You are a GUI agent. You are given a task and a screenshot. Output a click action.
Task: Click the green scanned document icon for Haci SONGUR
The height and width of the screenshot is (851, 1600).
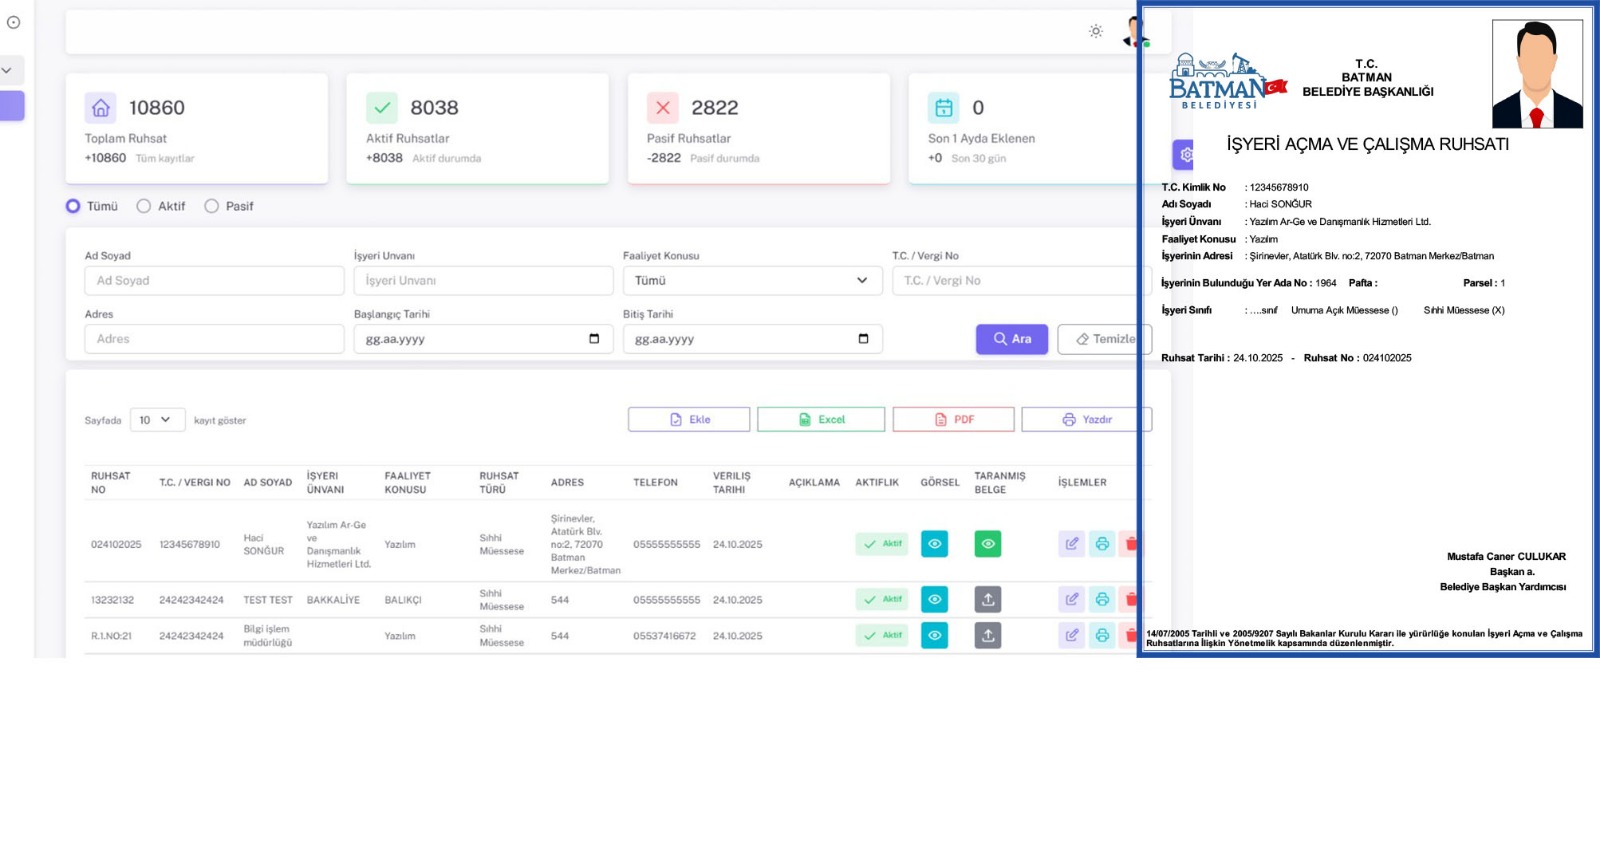(987, 544)
